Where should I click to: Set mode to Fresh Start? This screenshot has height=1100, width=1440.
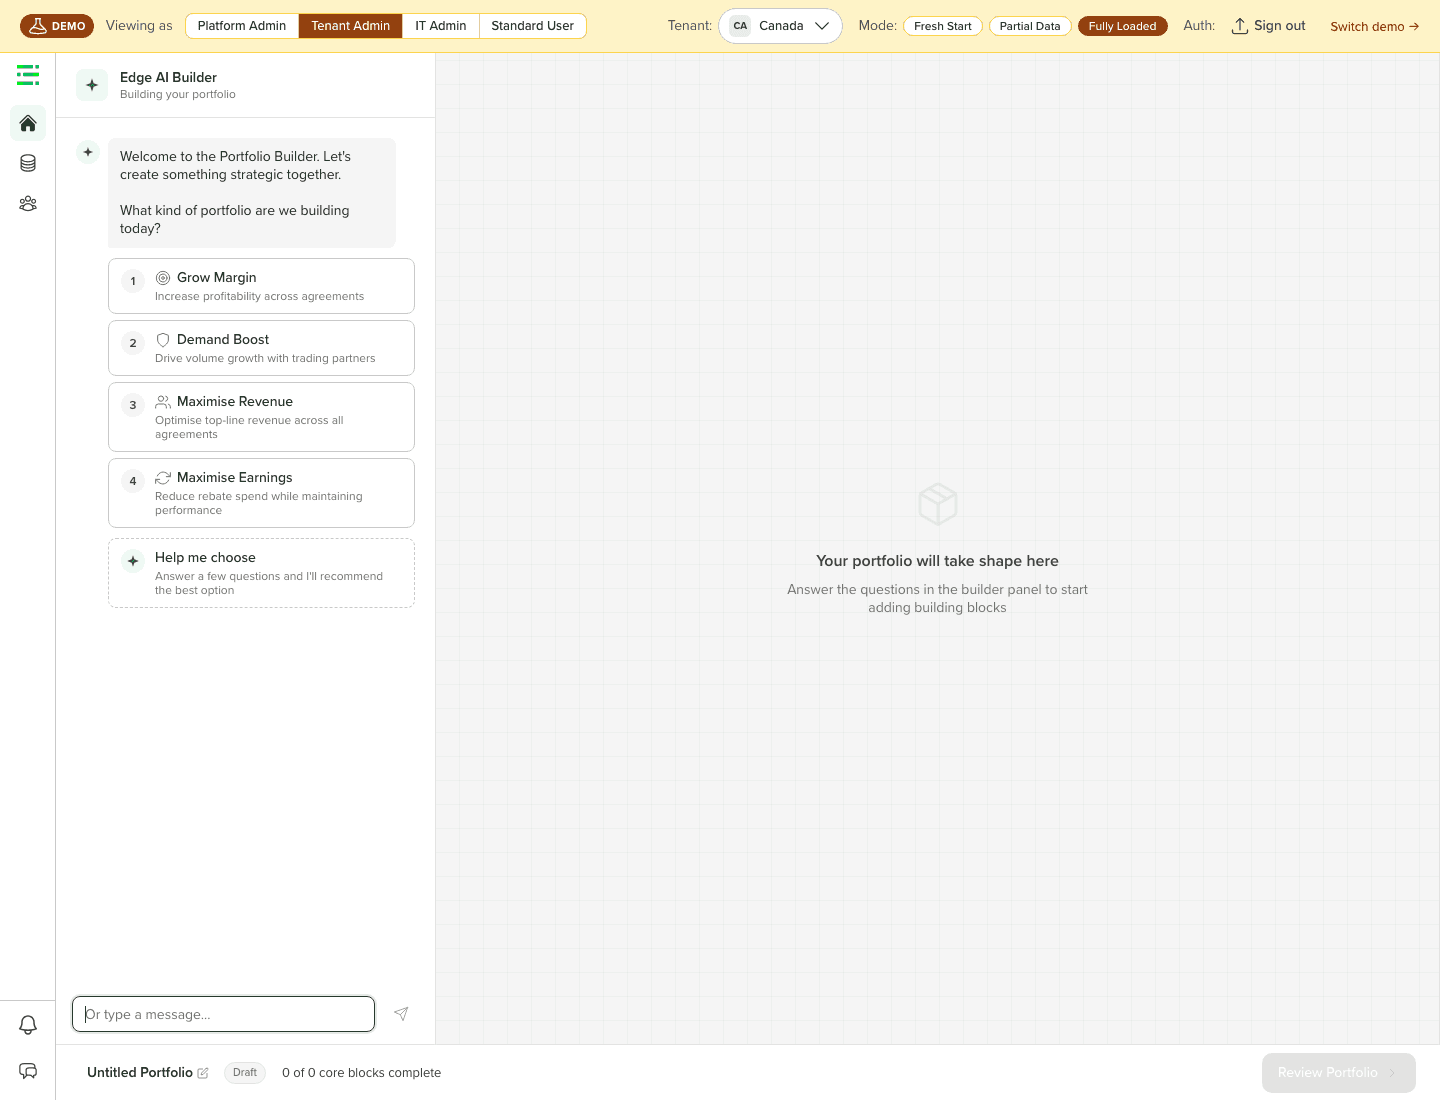(943, 26)
